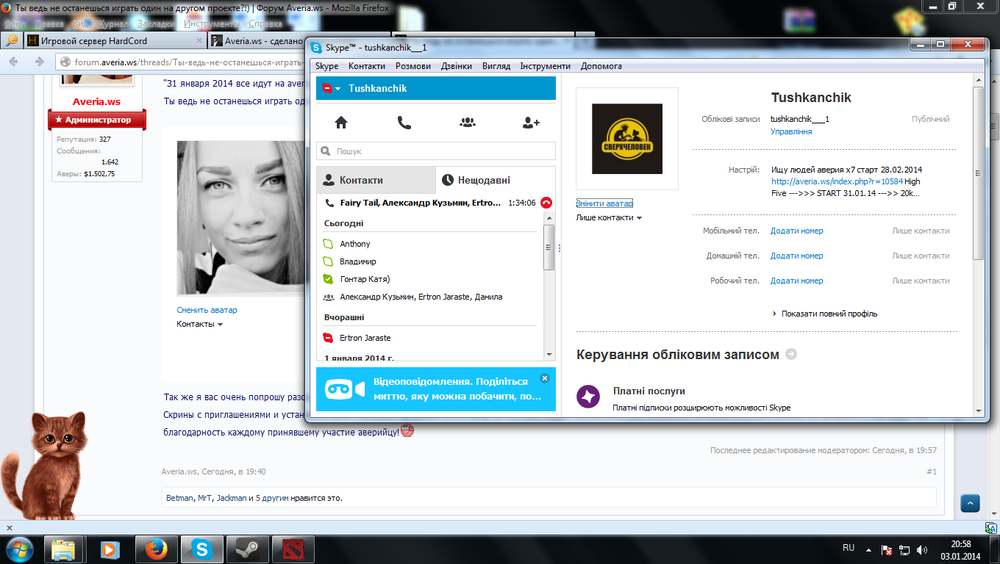Open the Дзвінки menu

pos(457,66)
